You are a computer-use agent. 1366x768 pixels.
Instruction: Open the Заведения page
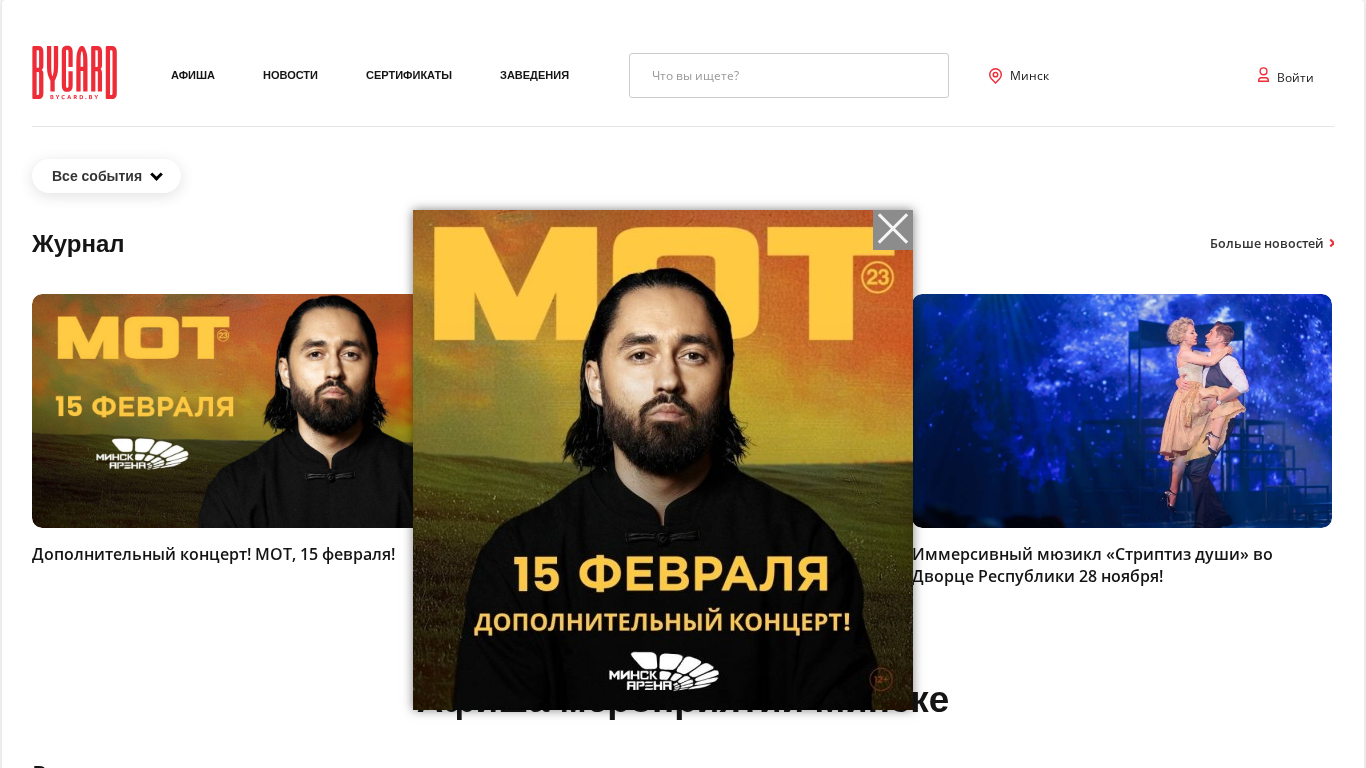click(x=534, y=75)
